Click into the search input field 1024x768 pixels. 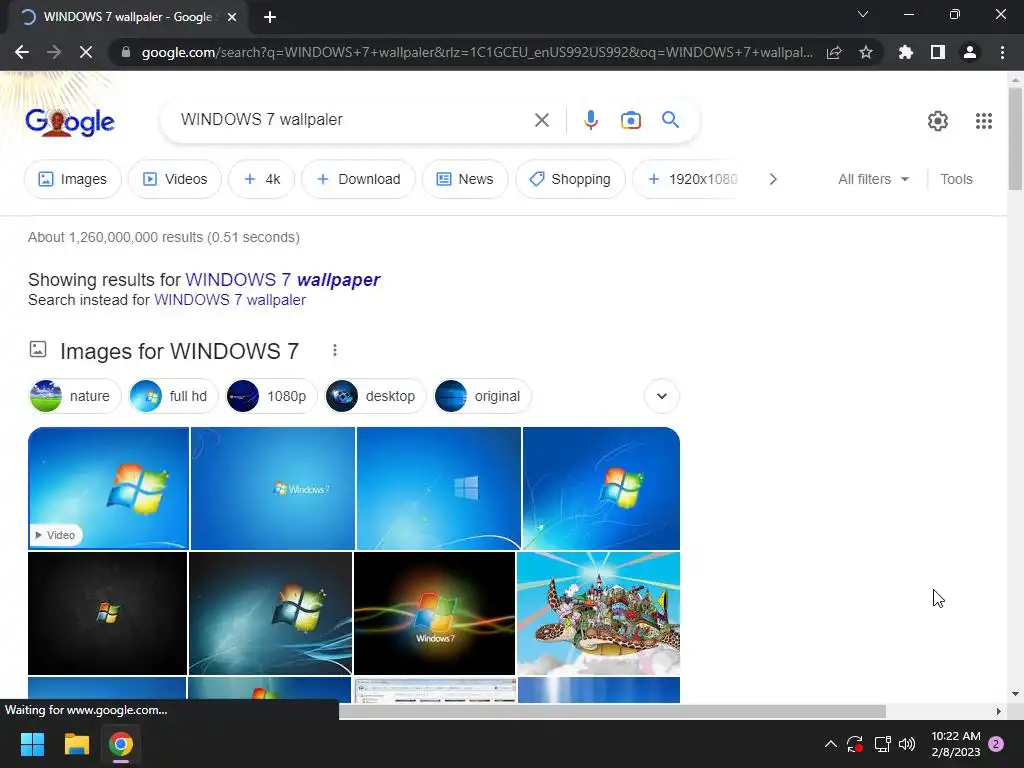pyautogui.click(x=353, y=120)
